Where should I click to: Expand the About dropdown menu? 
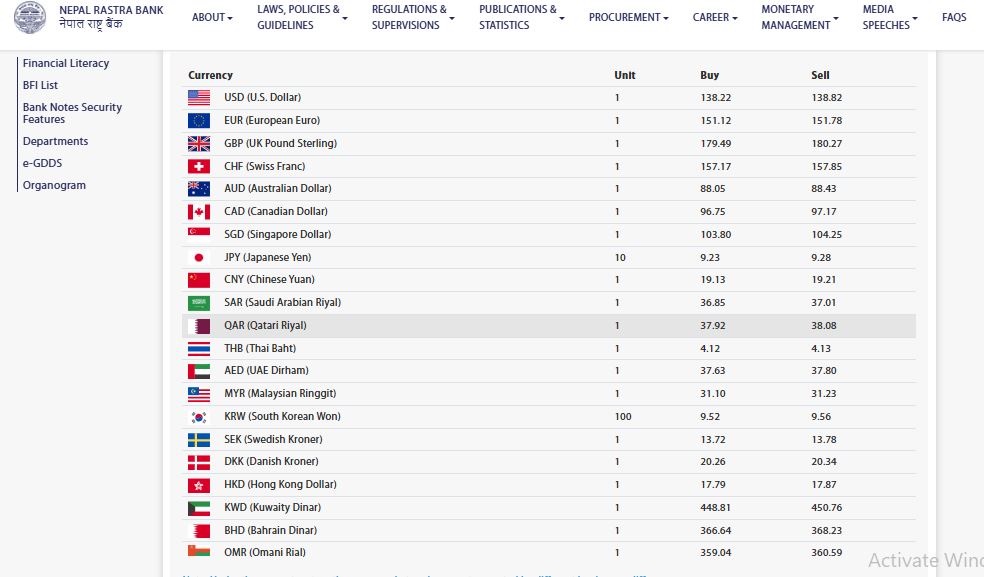tap(212, 18)
